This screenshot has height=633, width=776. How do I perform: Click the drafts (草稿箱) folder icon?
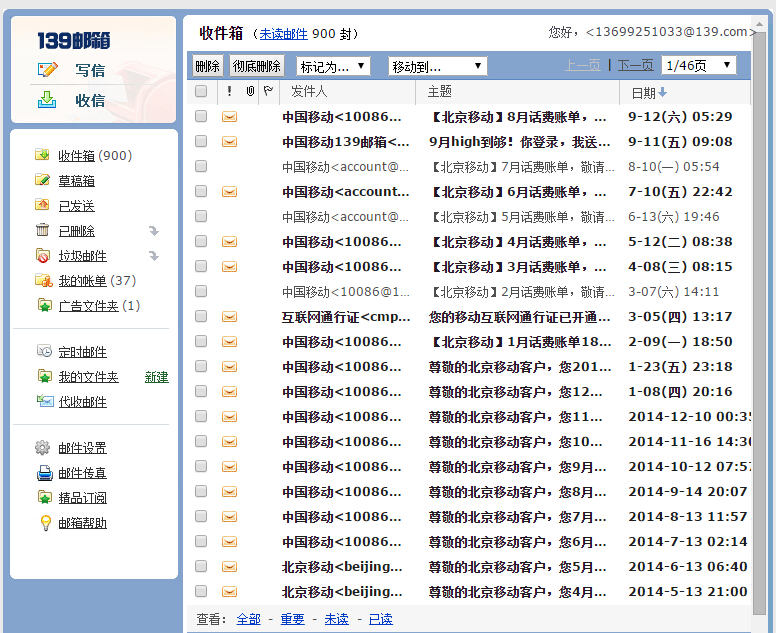(x=42, y=180)
